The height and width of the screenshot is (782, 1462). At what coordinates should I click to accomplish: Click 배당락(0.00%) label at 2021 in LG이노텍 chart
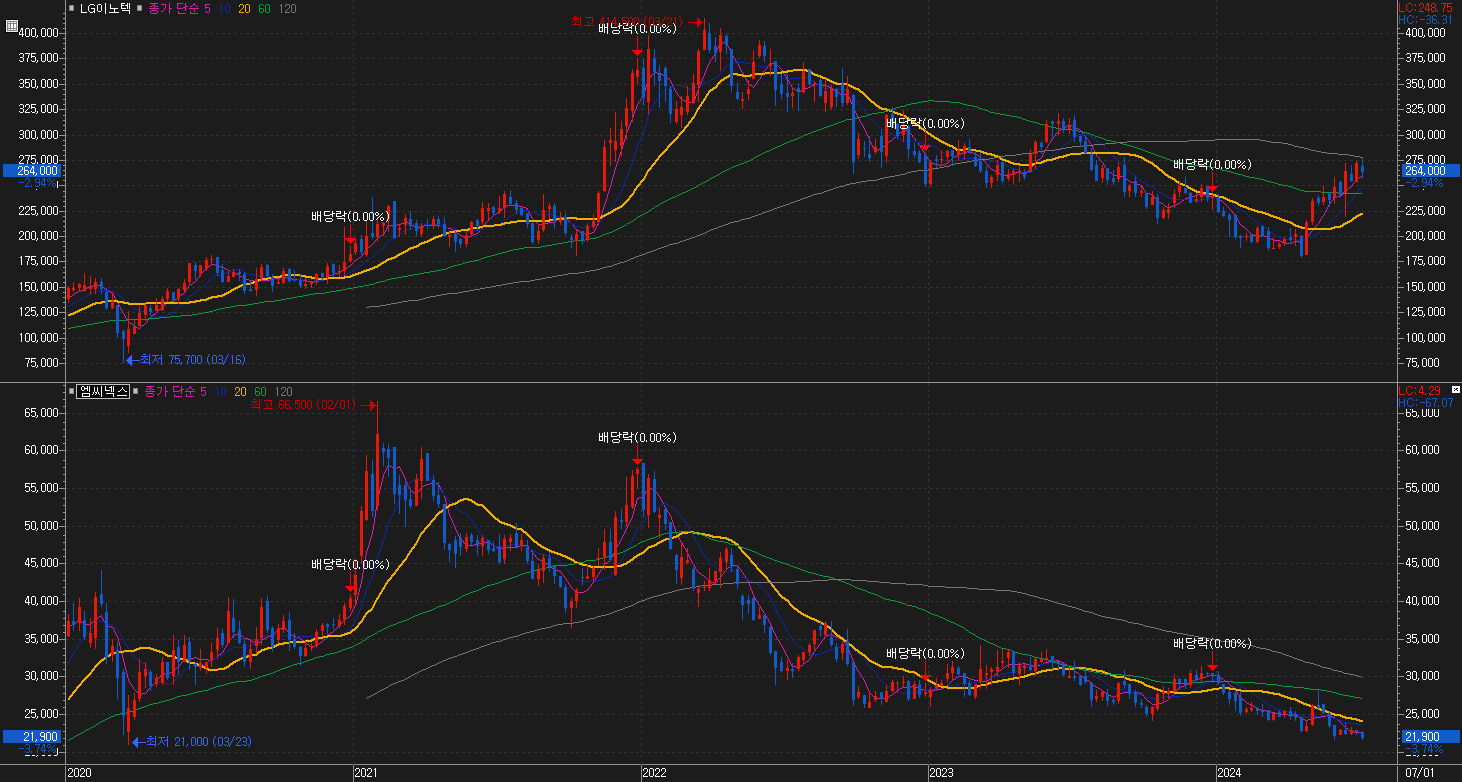click(x=350, y=216)
